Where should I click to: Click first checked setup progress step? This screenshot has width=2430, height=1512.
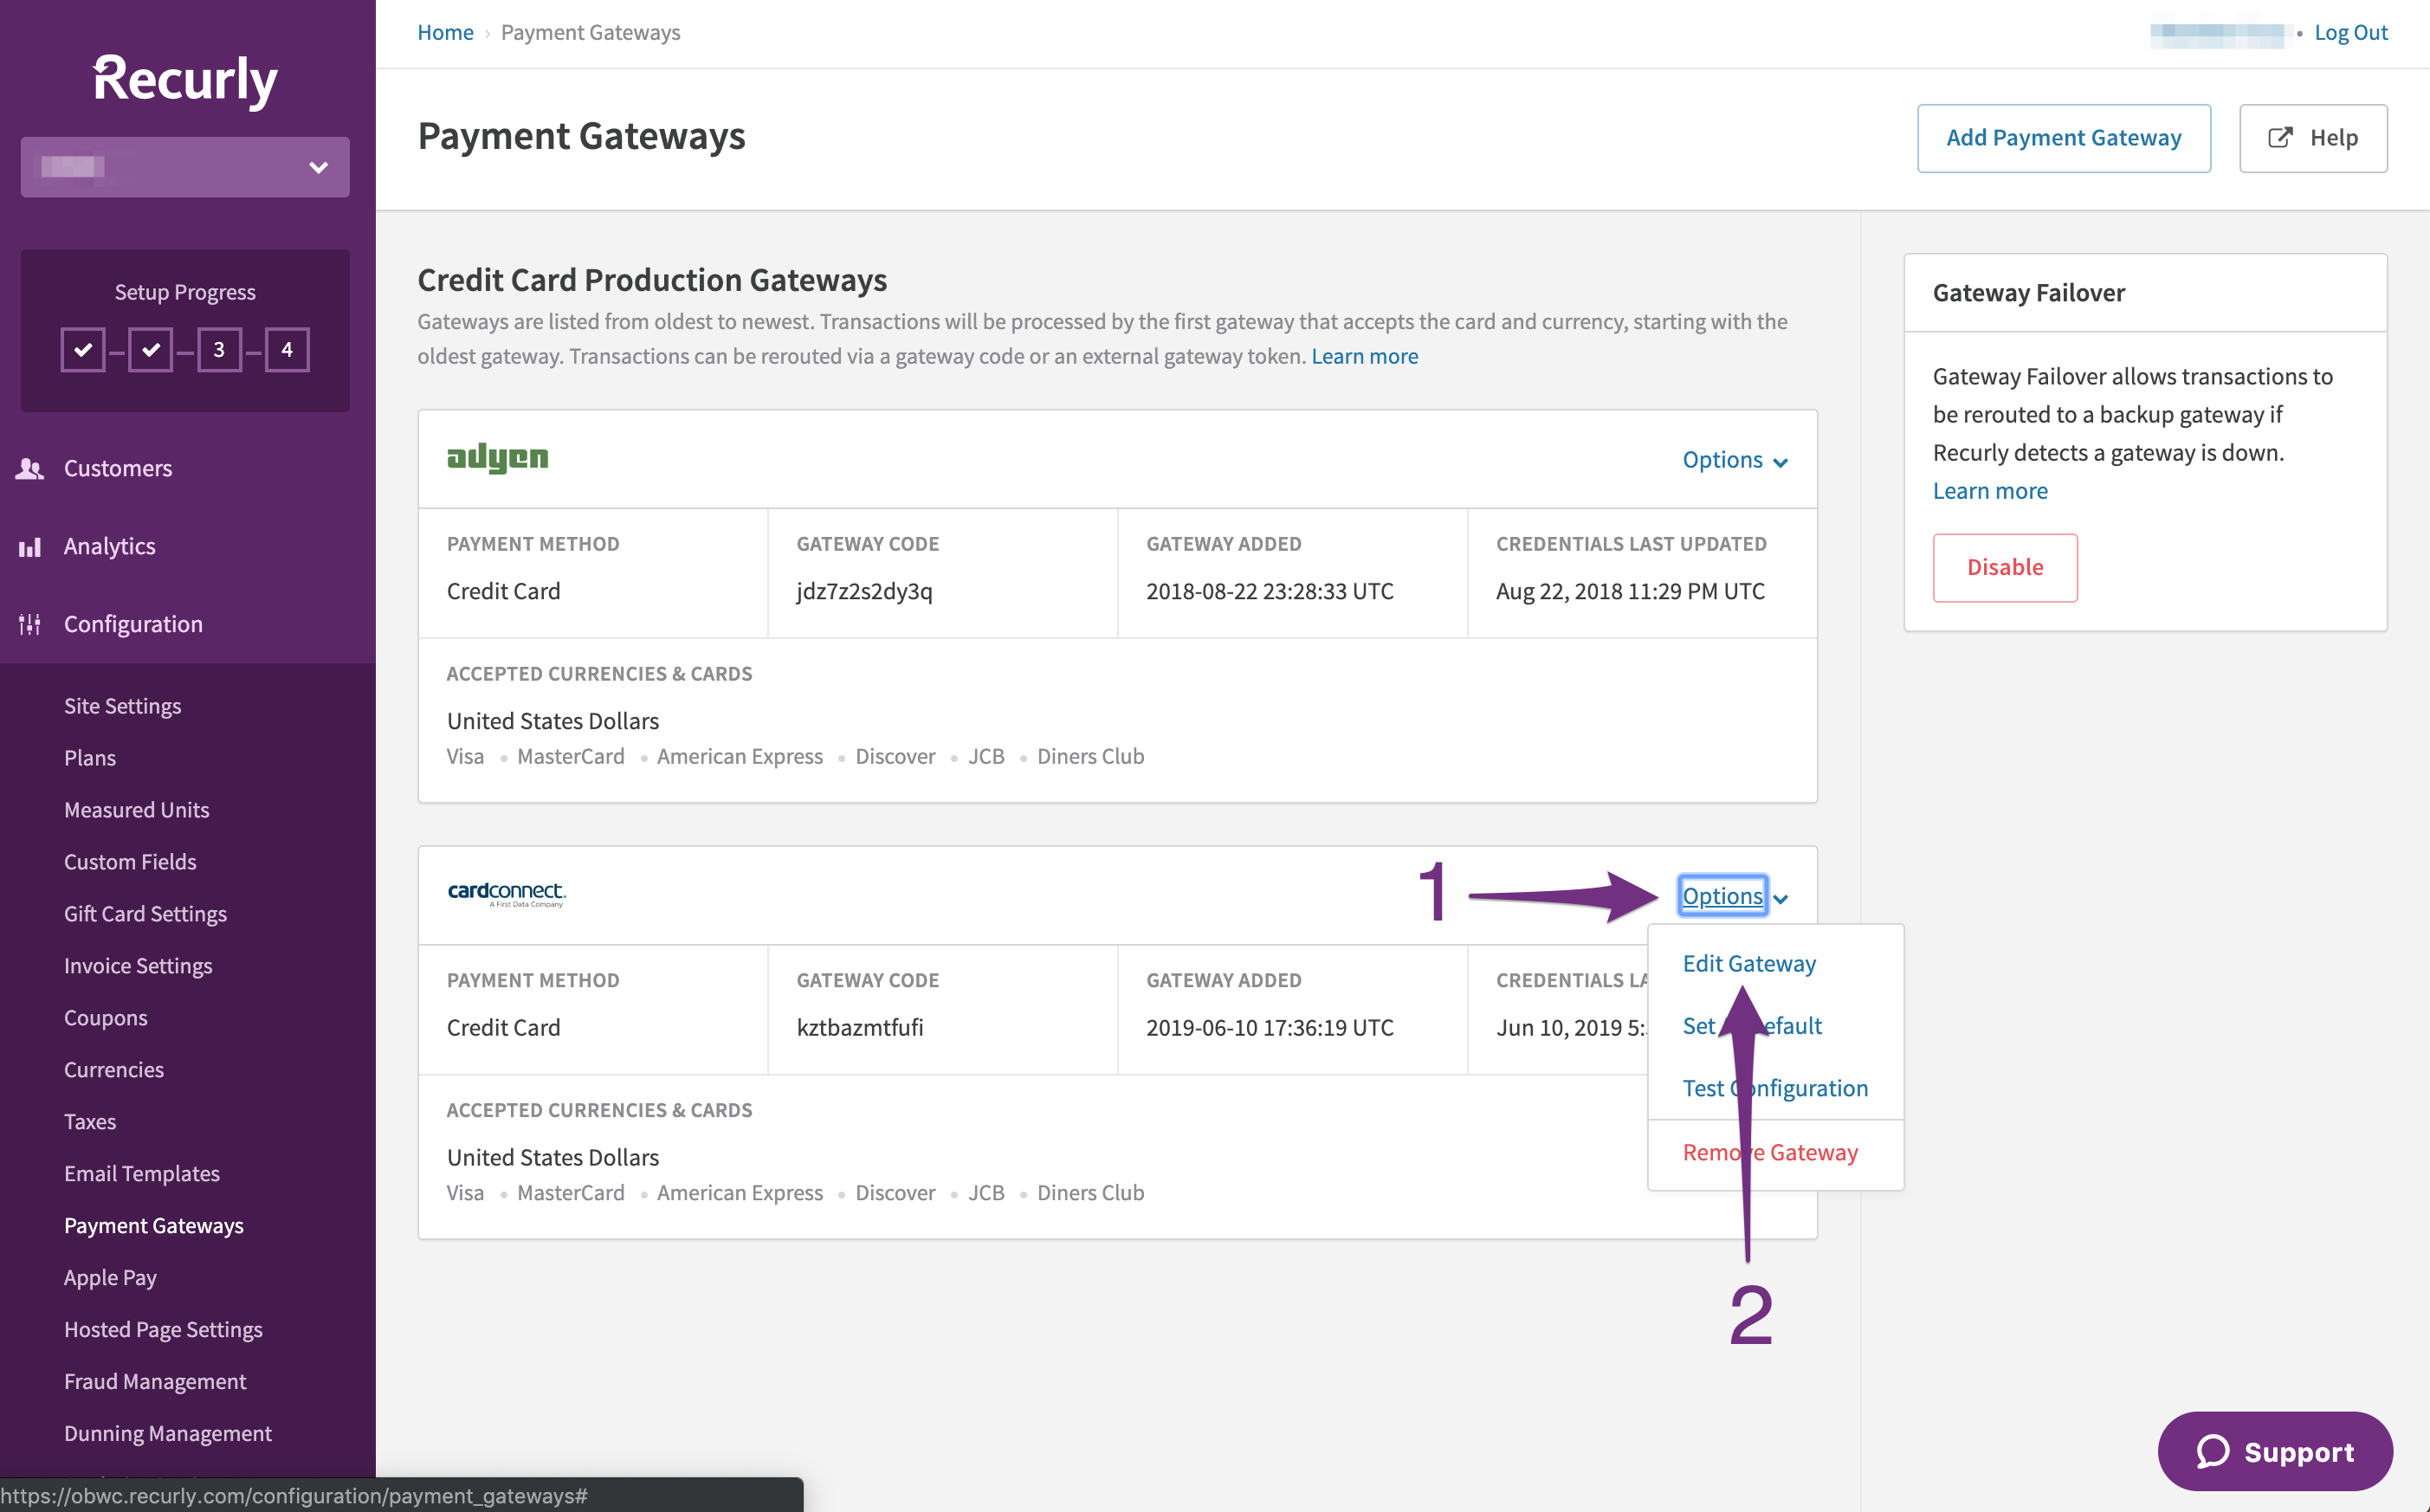(x=83, y=350)
